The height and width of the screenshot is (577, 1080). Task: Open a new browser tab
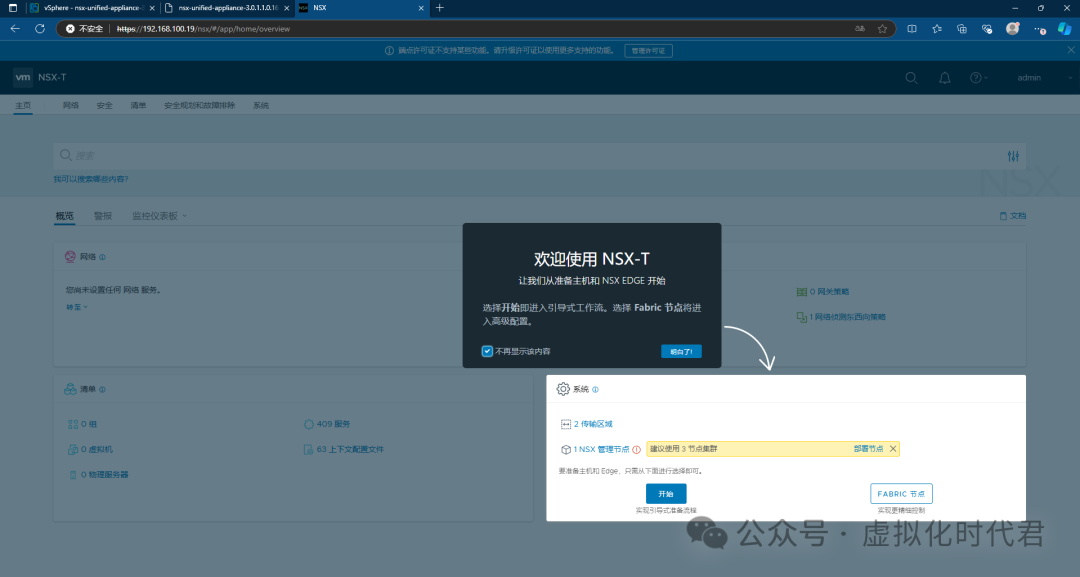click(x=439, y=8)
